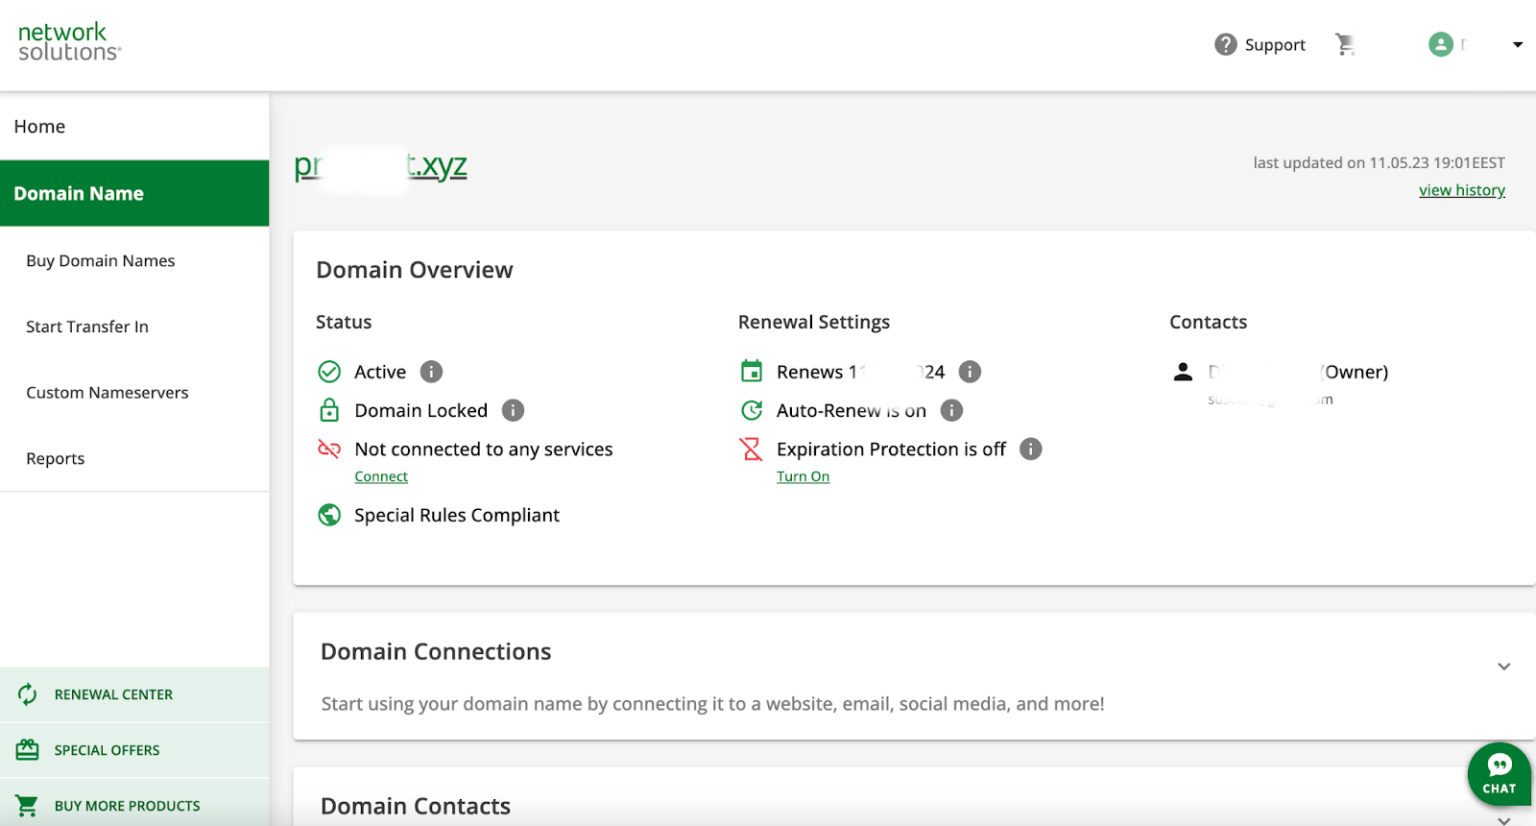Select Domain Name in the sidebar
The image size is (1536, 826).
coord(79,193)
